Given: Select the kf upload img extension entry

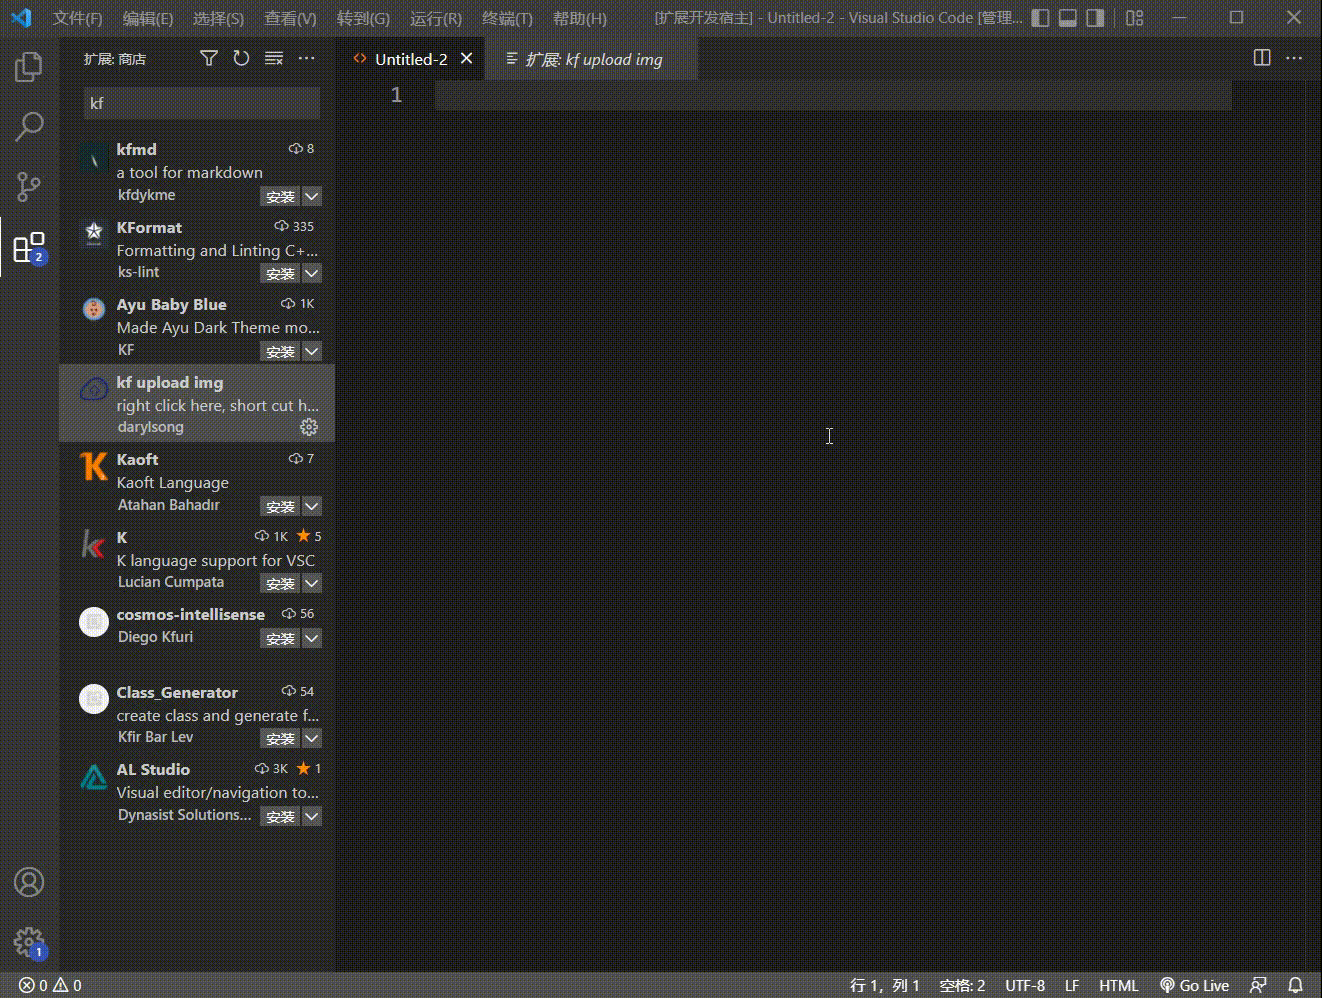Looking at the screenshot, I should point(197,403).
